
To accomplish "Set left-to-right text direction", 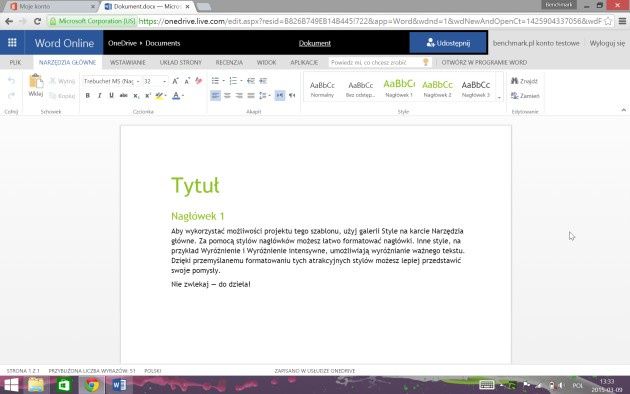I will click(280, 96).
